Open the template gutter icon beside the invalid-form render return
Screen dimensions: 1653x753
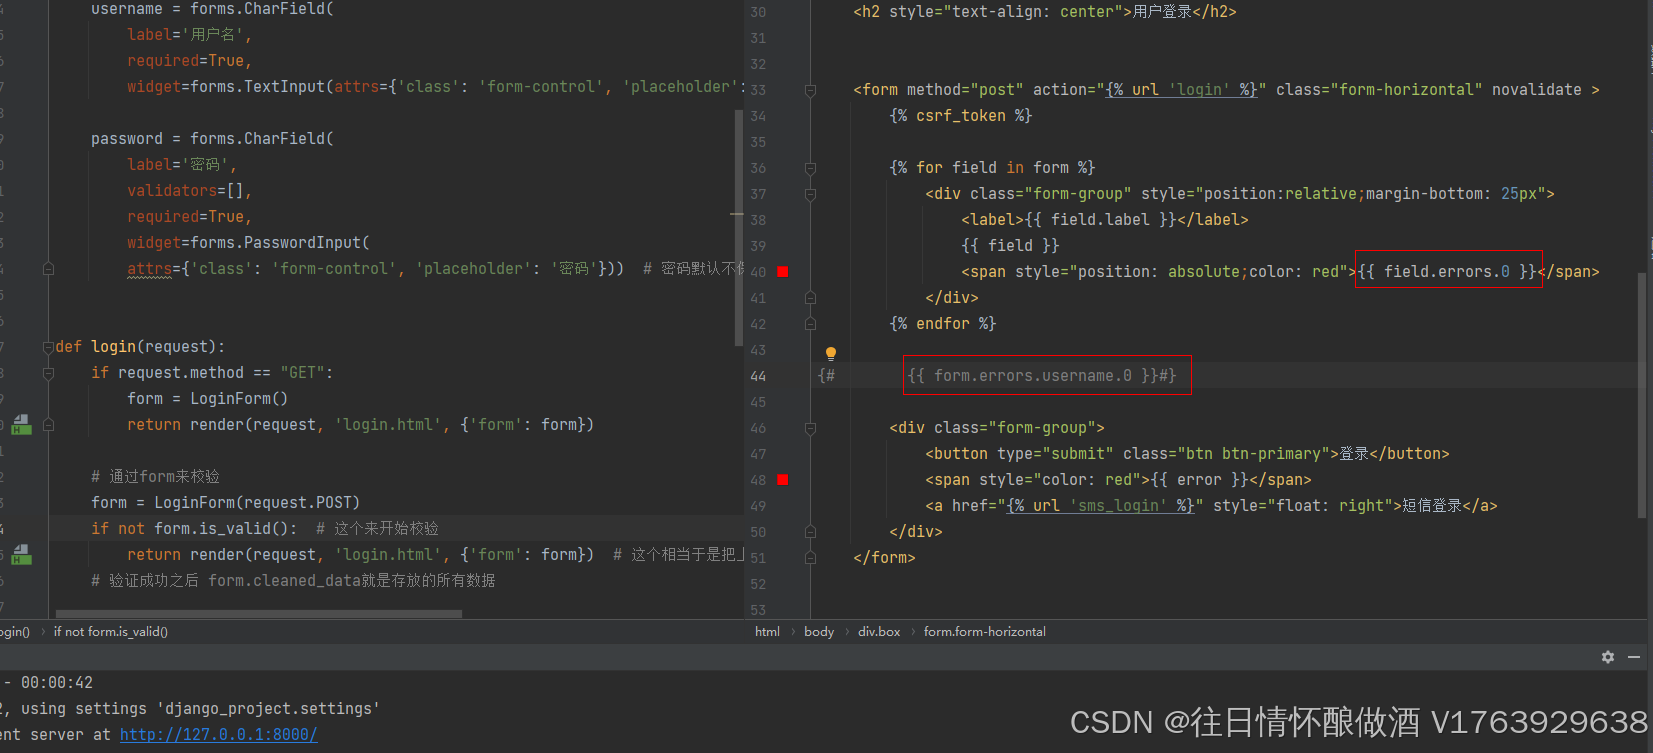[x=22, y=555]
